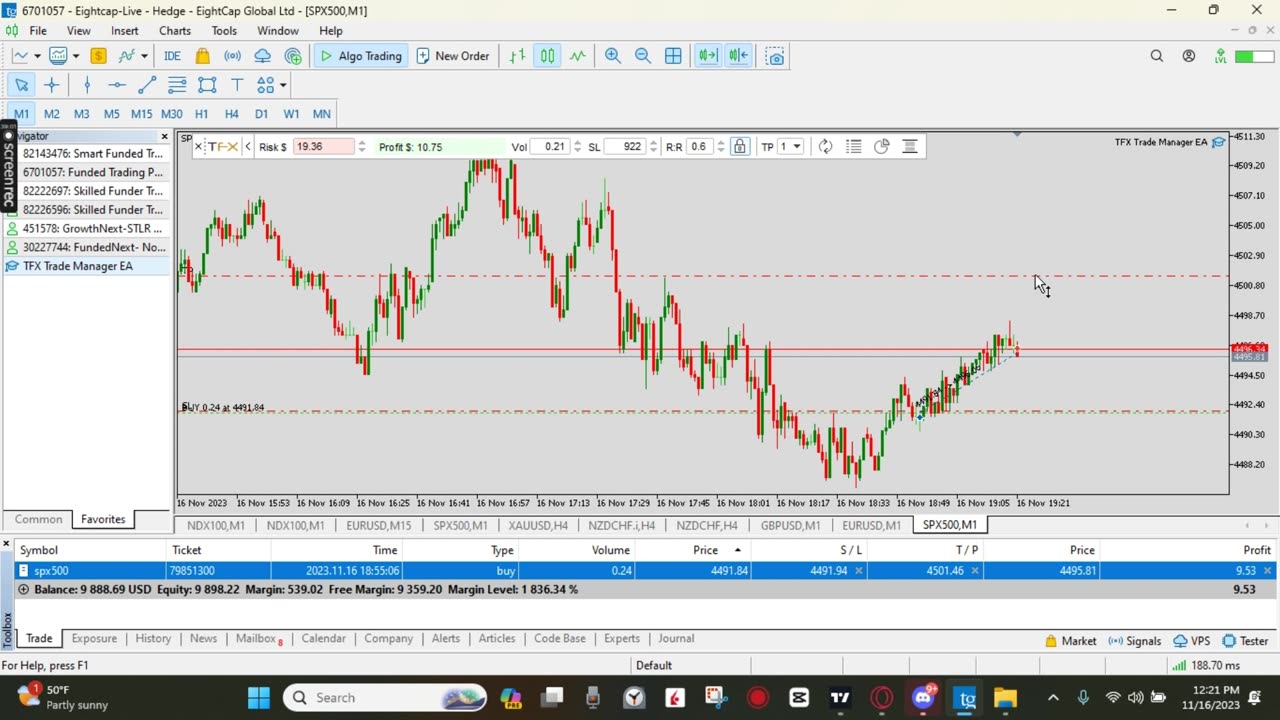
Task: Expand the account summary row in Trade tab
Action: (24, 590)
